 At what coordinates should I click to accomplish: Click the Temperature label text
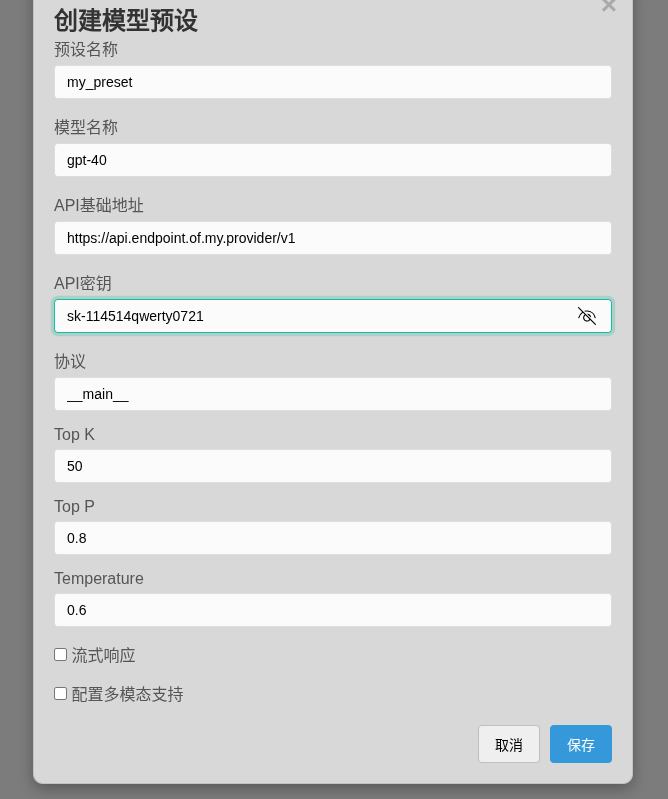99,578
